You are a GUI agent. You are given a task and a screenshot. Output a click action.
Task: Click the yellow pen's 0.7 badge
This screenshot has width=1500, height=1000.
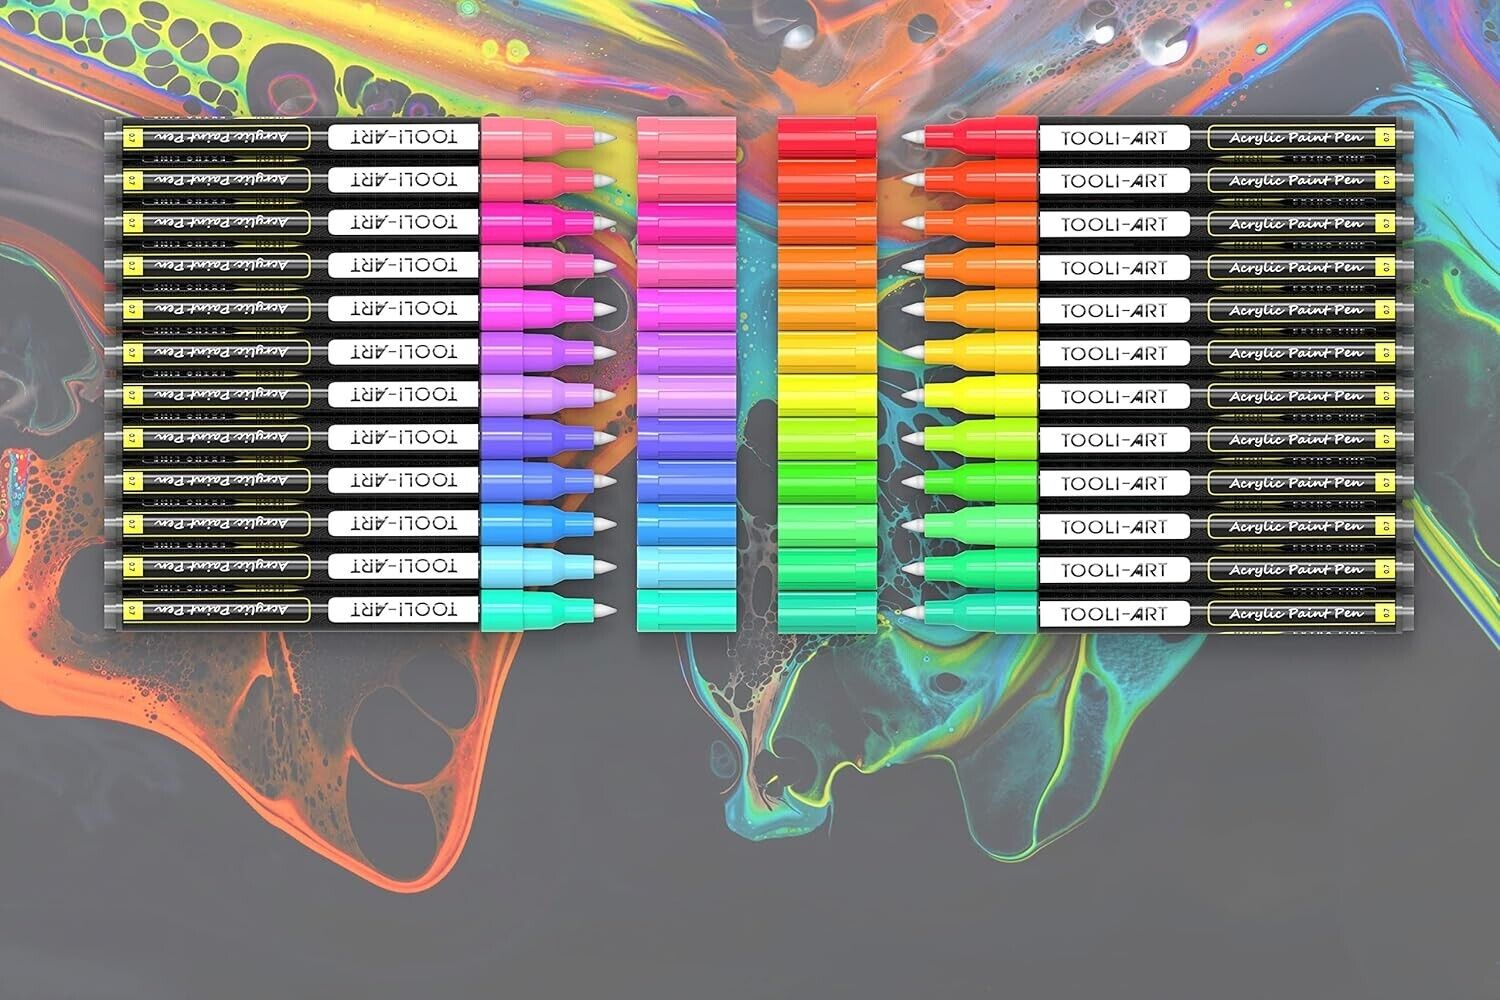(x=1386, y=396)
